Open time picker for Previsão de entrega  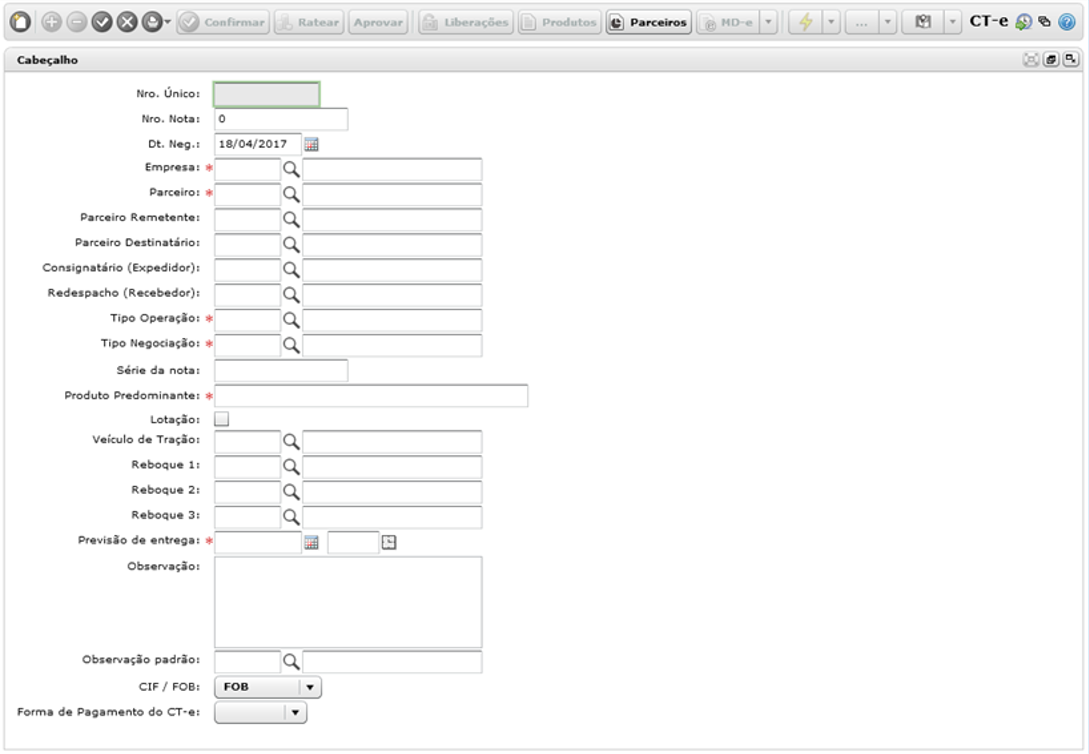pyautogui.click(x=389, y=542)
